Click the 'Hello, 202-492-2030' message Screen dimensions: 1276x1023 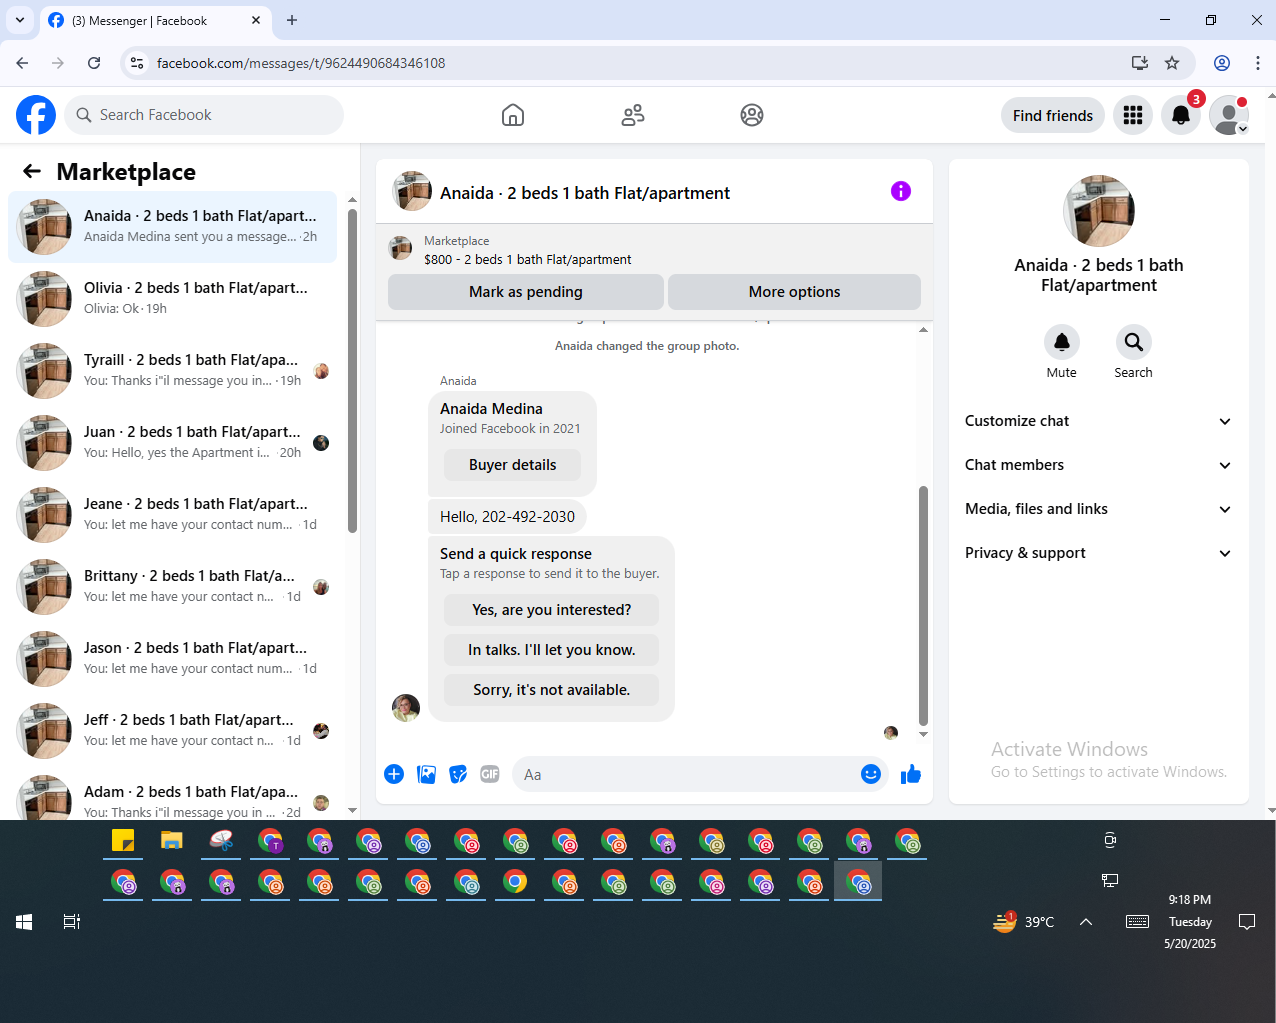tap(507, 517)
